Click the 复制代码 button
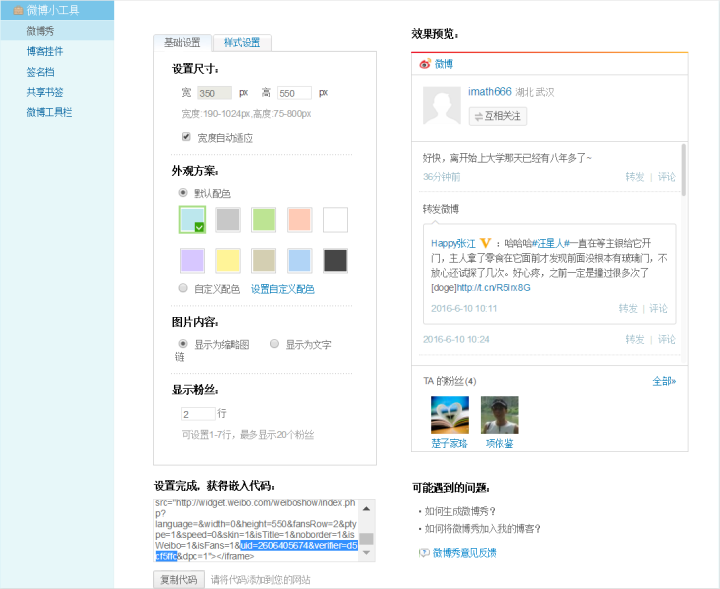720x589 pixels. pyautogui.click(x=179, y=579)
